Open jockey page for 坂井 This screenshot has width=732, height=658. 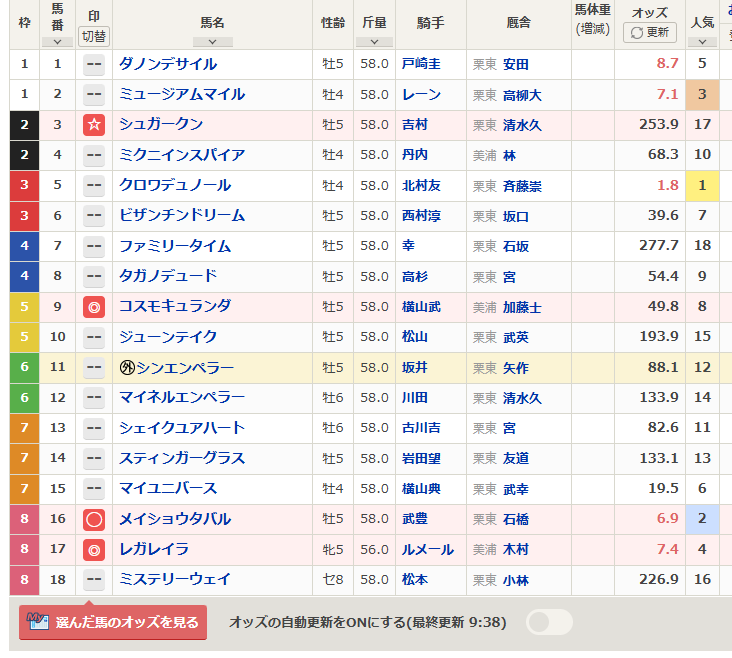(415, 368)
